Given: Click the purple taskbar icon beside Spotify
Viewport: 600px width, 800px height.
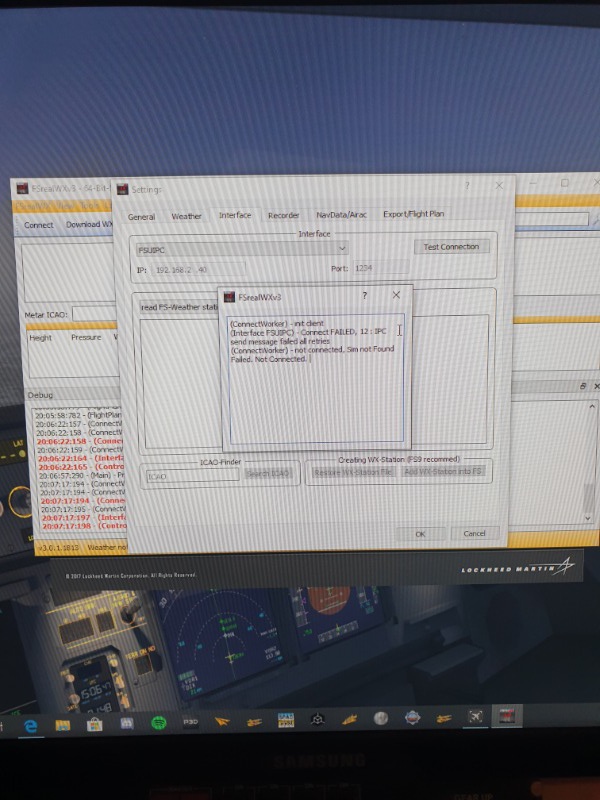Looking at the screenshot, I should point(127,723).
